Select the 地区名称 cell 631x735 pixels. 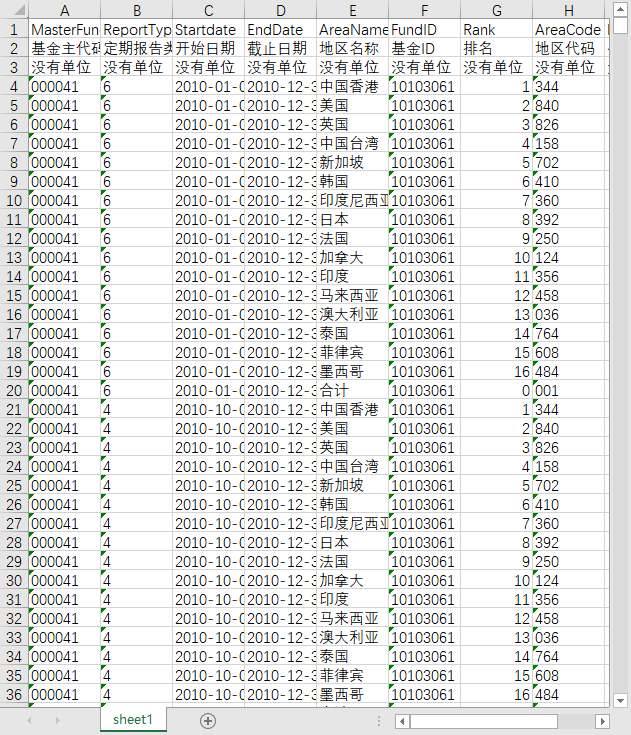pyautogui.click(x=353, y=48)
